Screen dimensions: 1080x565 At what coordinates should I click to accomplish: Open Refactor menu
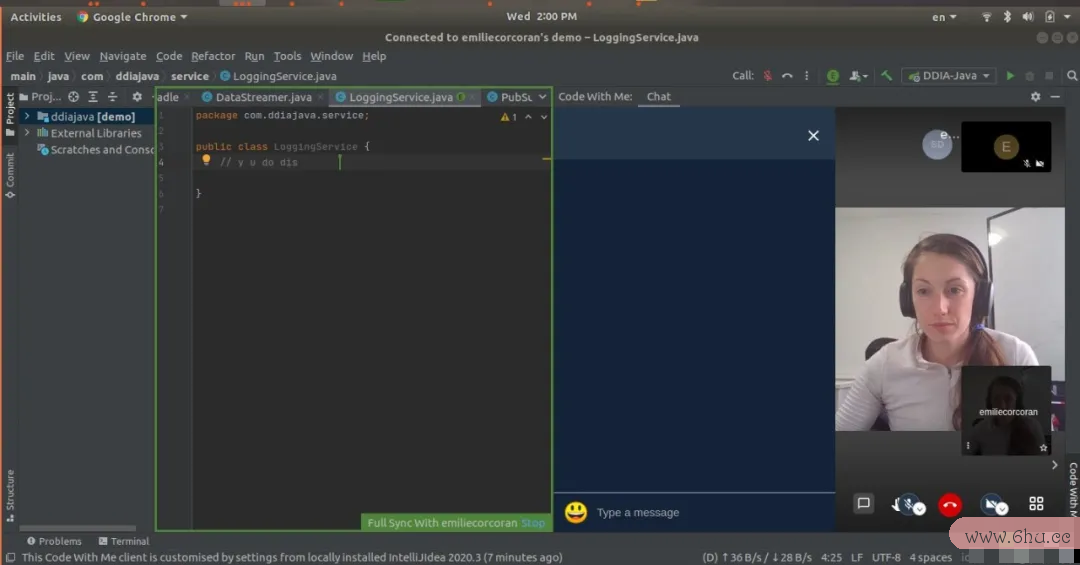tap(213, 56)
